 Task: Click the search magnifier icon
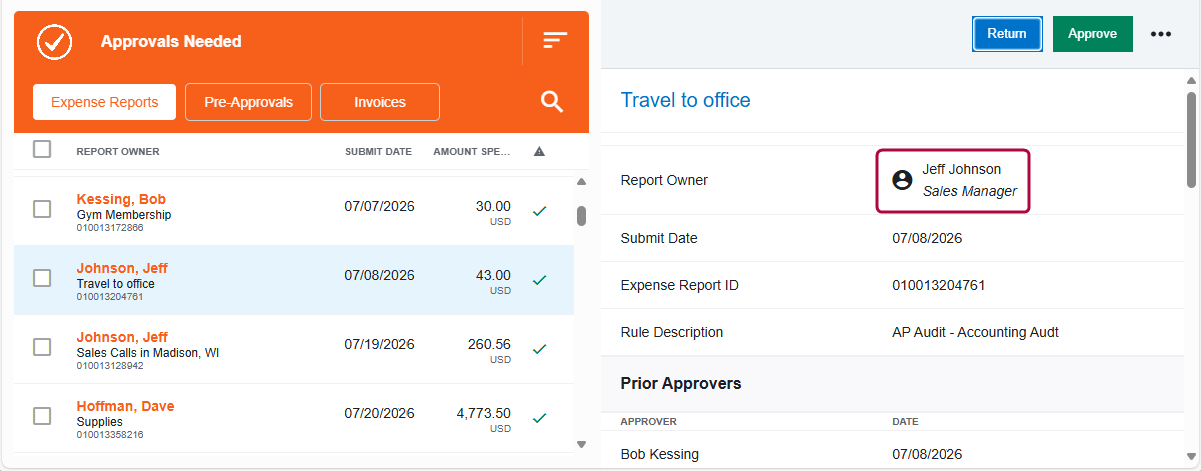pos(552,101)
